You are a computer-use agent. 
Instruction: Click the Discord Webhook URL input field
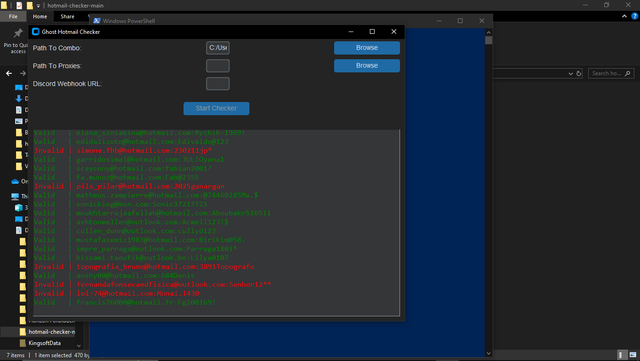pyautogui.click(x=218, y=84)
